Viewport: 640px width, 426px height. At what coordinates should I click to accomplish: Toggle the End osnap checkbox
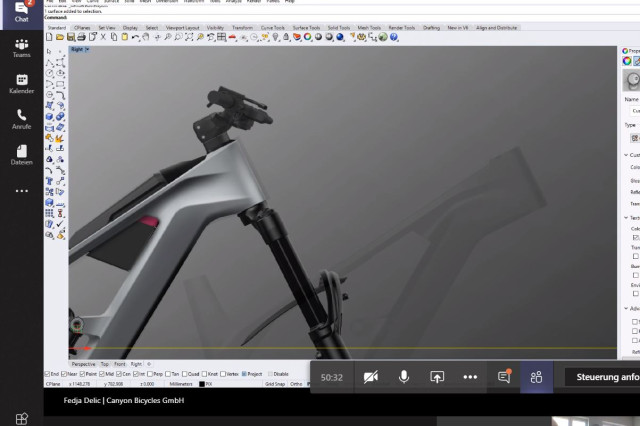tap(47, 374)
